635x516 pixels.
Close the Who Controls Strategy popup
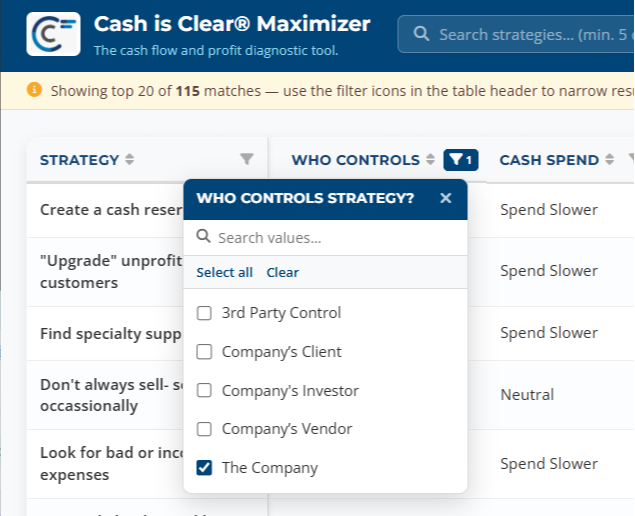pos(445,198)
